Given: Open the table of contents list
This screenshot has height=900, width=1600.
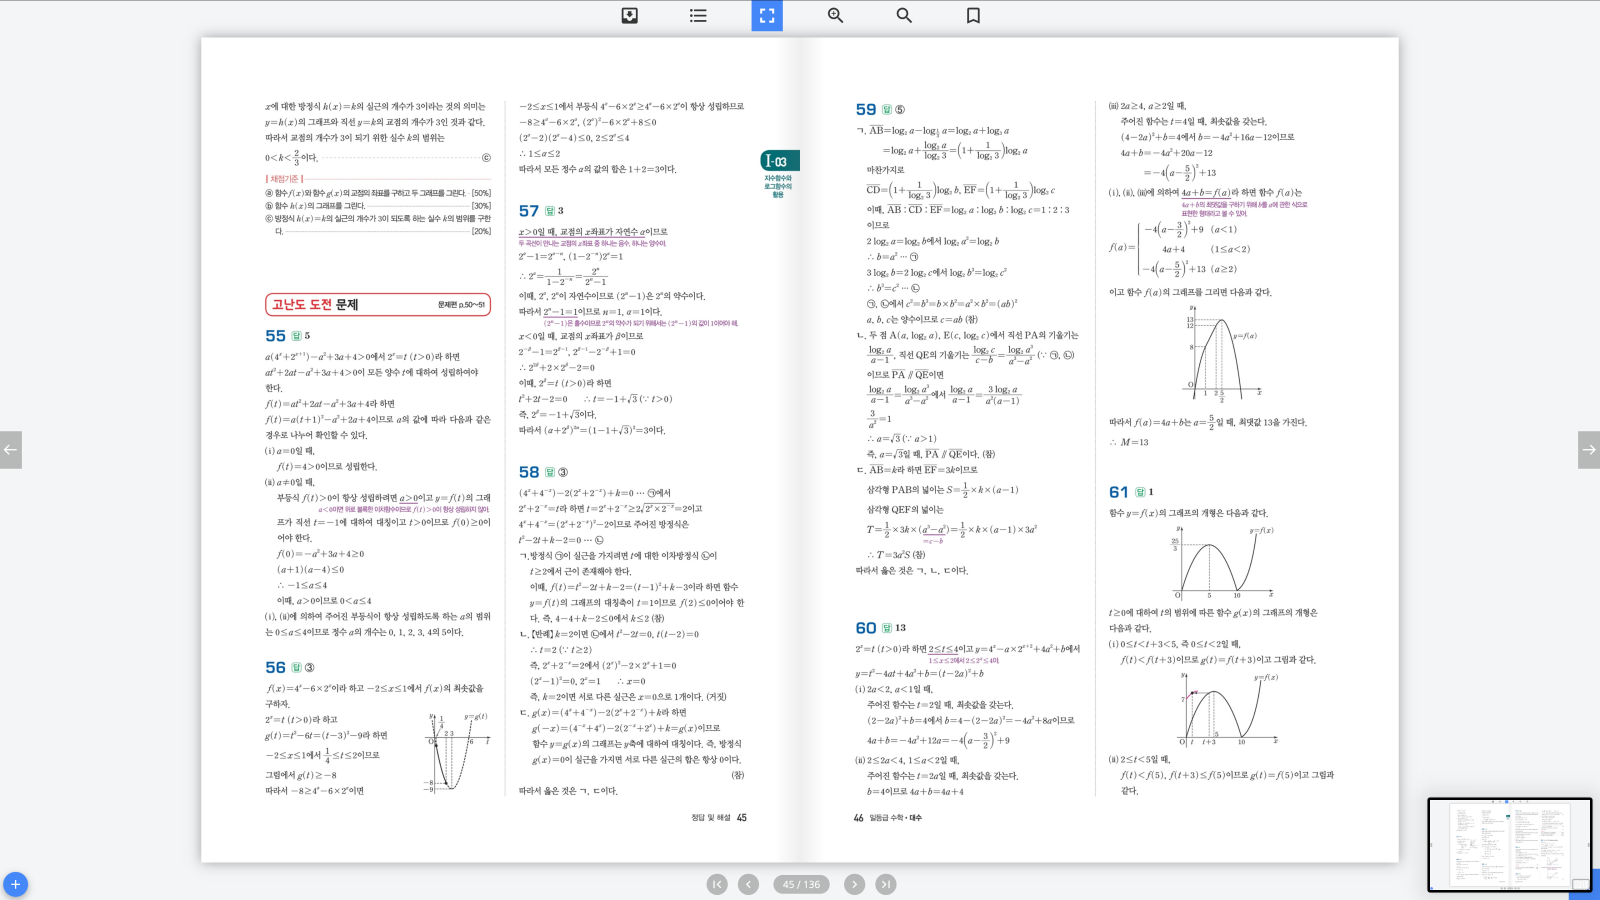Looking at the screenshot, I should pos(698,15).
